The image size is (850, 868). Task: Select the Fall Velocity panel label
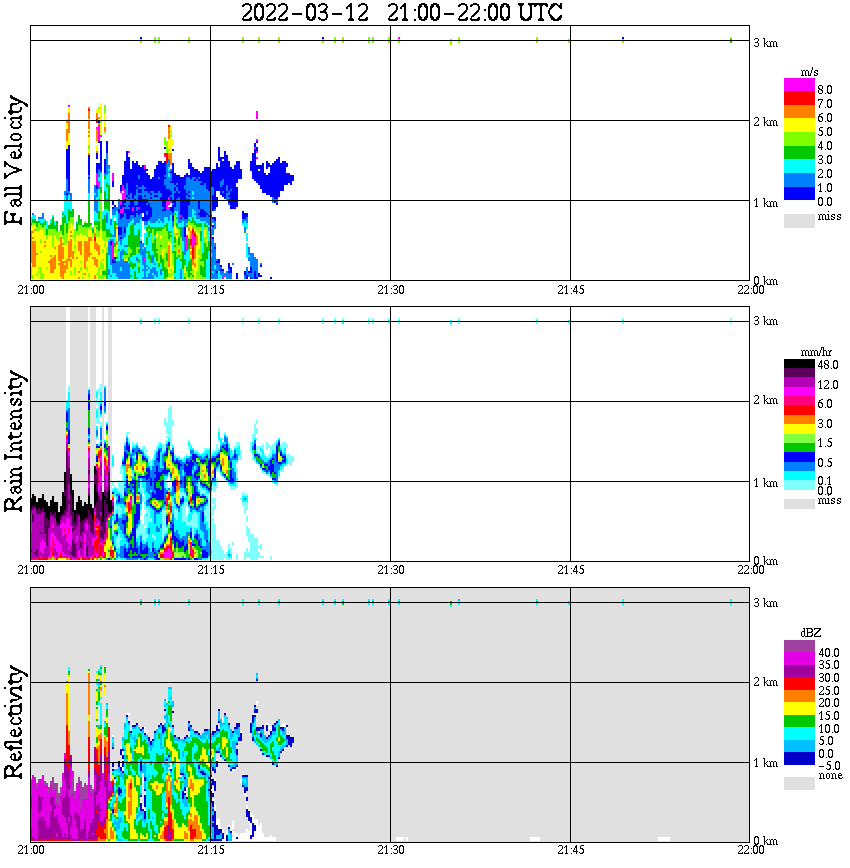point(14,160)
